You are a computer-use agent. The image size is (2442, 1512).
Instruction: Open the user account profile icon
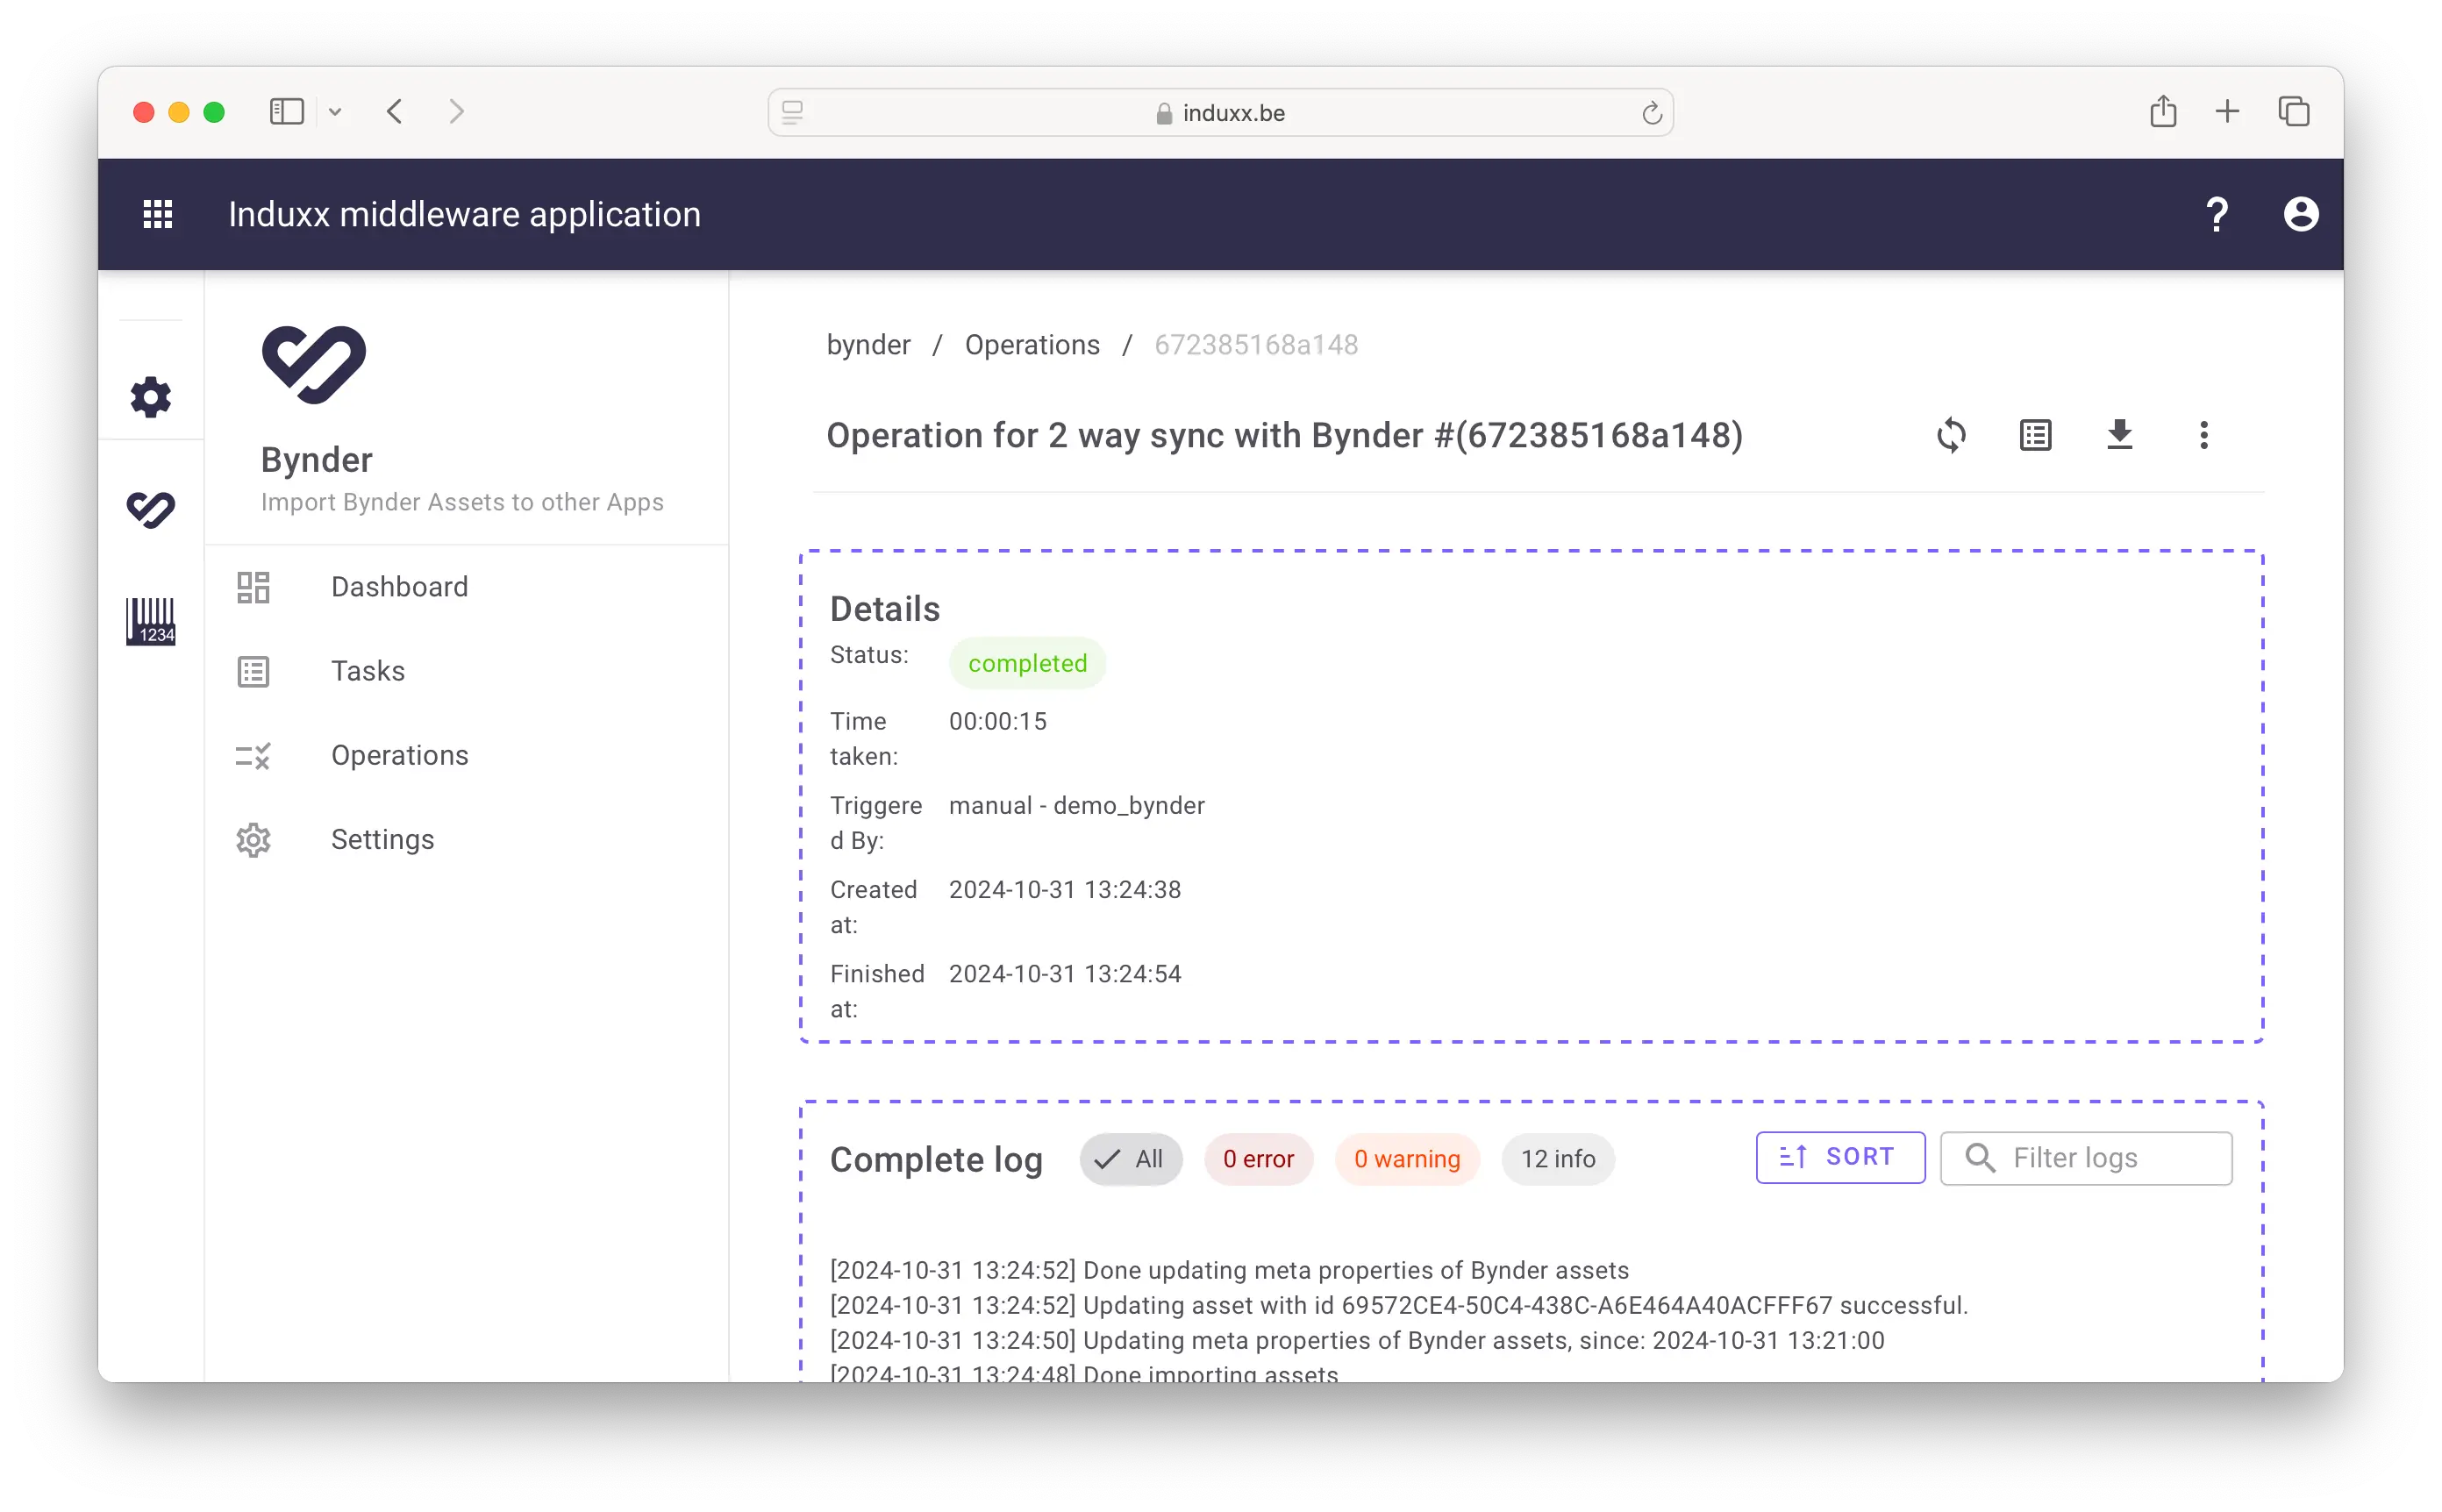[2300, 214]
